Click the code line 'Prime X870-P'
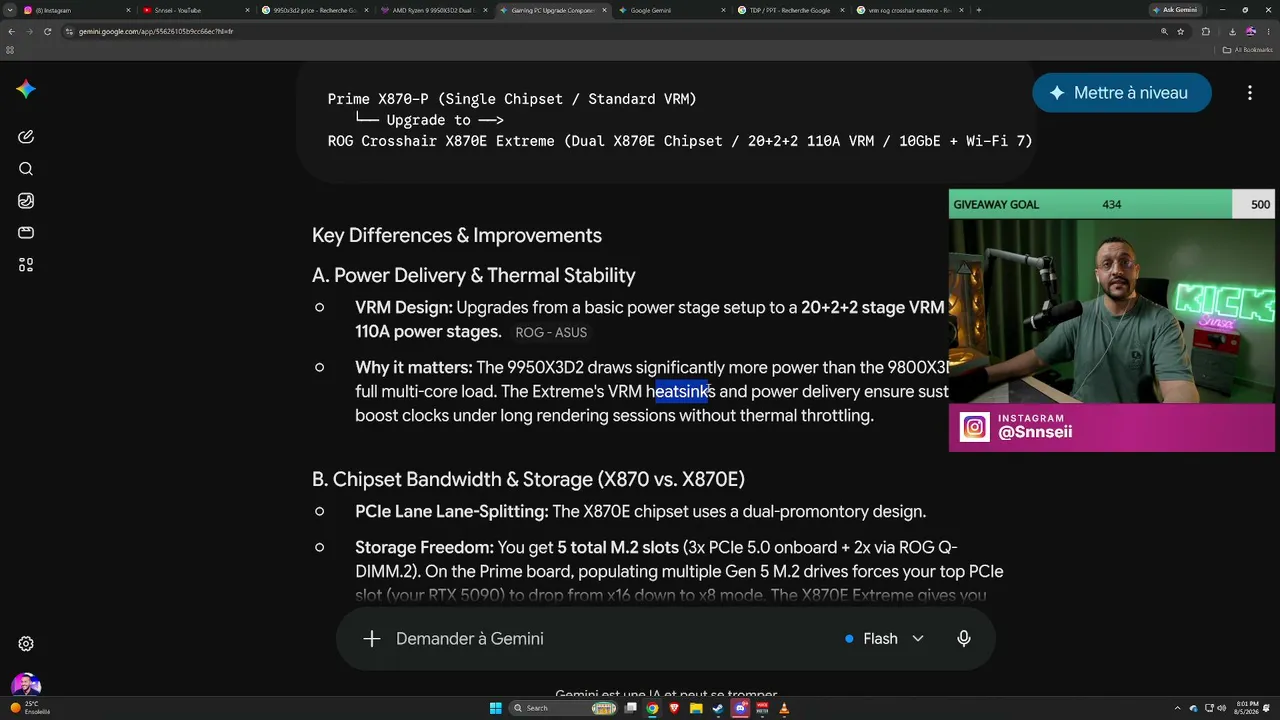This screenshot has width=1280, height=720. click(x=378, y=99)
